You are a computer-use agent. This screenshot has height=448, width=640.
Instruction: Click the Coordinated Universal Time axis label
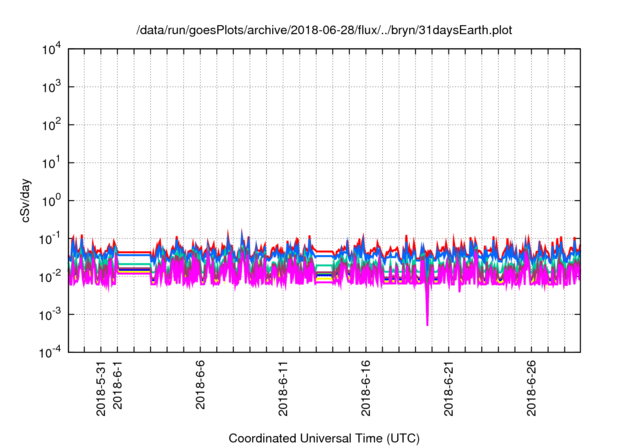[x=325, y=438]
